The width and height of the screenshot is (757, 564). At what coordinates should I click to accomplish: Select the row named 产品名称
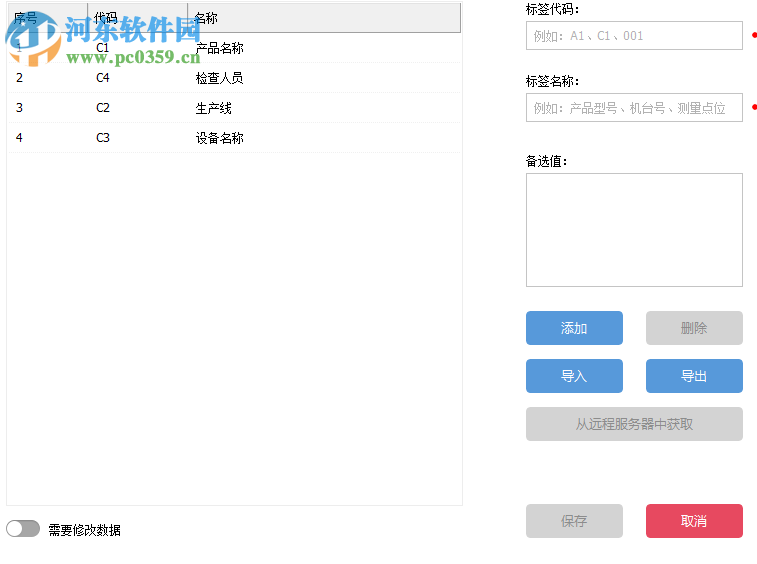[234, 48]
